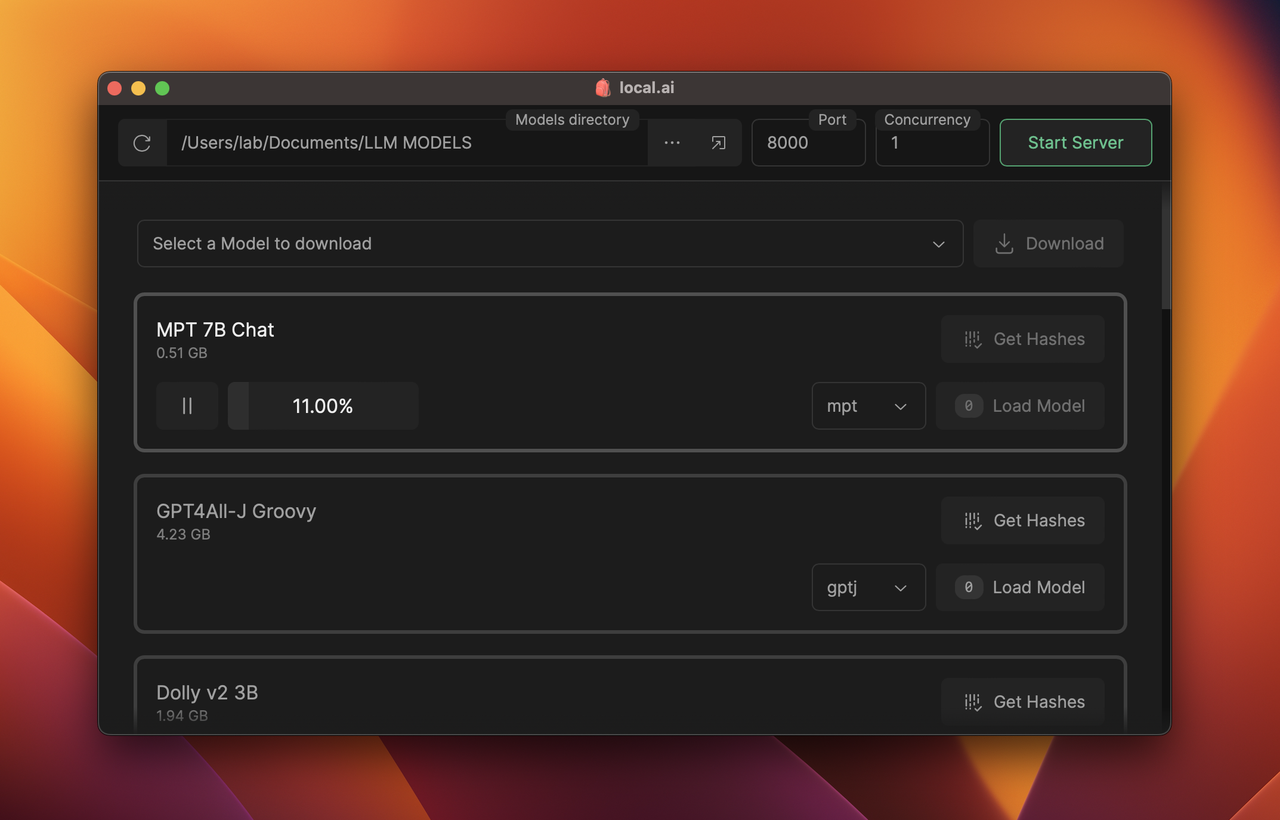Click Get Hashes for GPT4All-J Groovy
The width and height of the screenshot is (1280, 820).
point(1023,520)
